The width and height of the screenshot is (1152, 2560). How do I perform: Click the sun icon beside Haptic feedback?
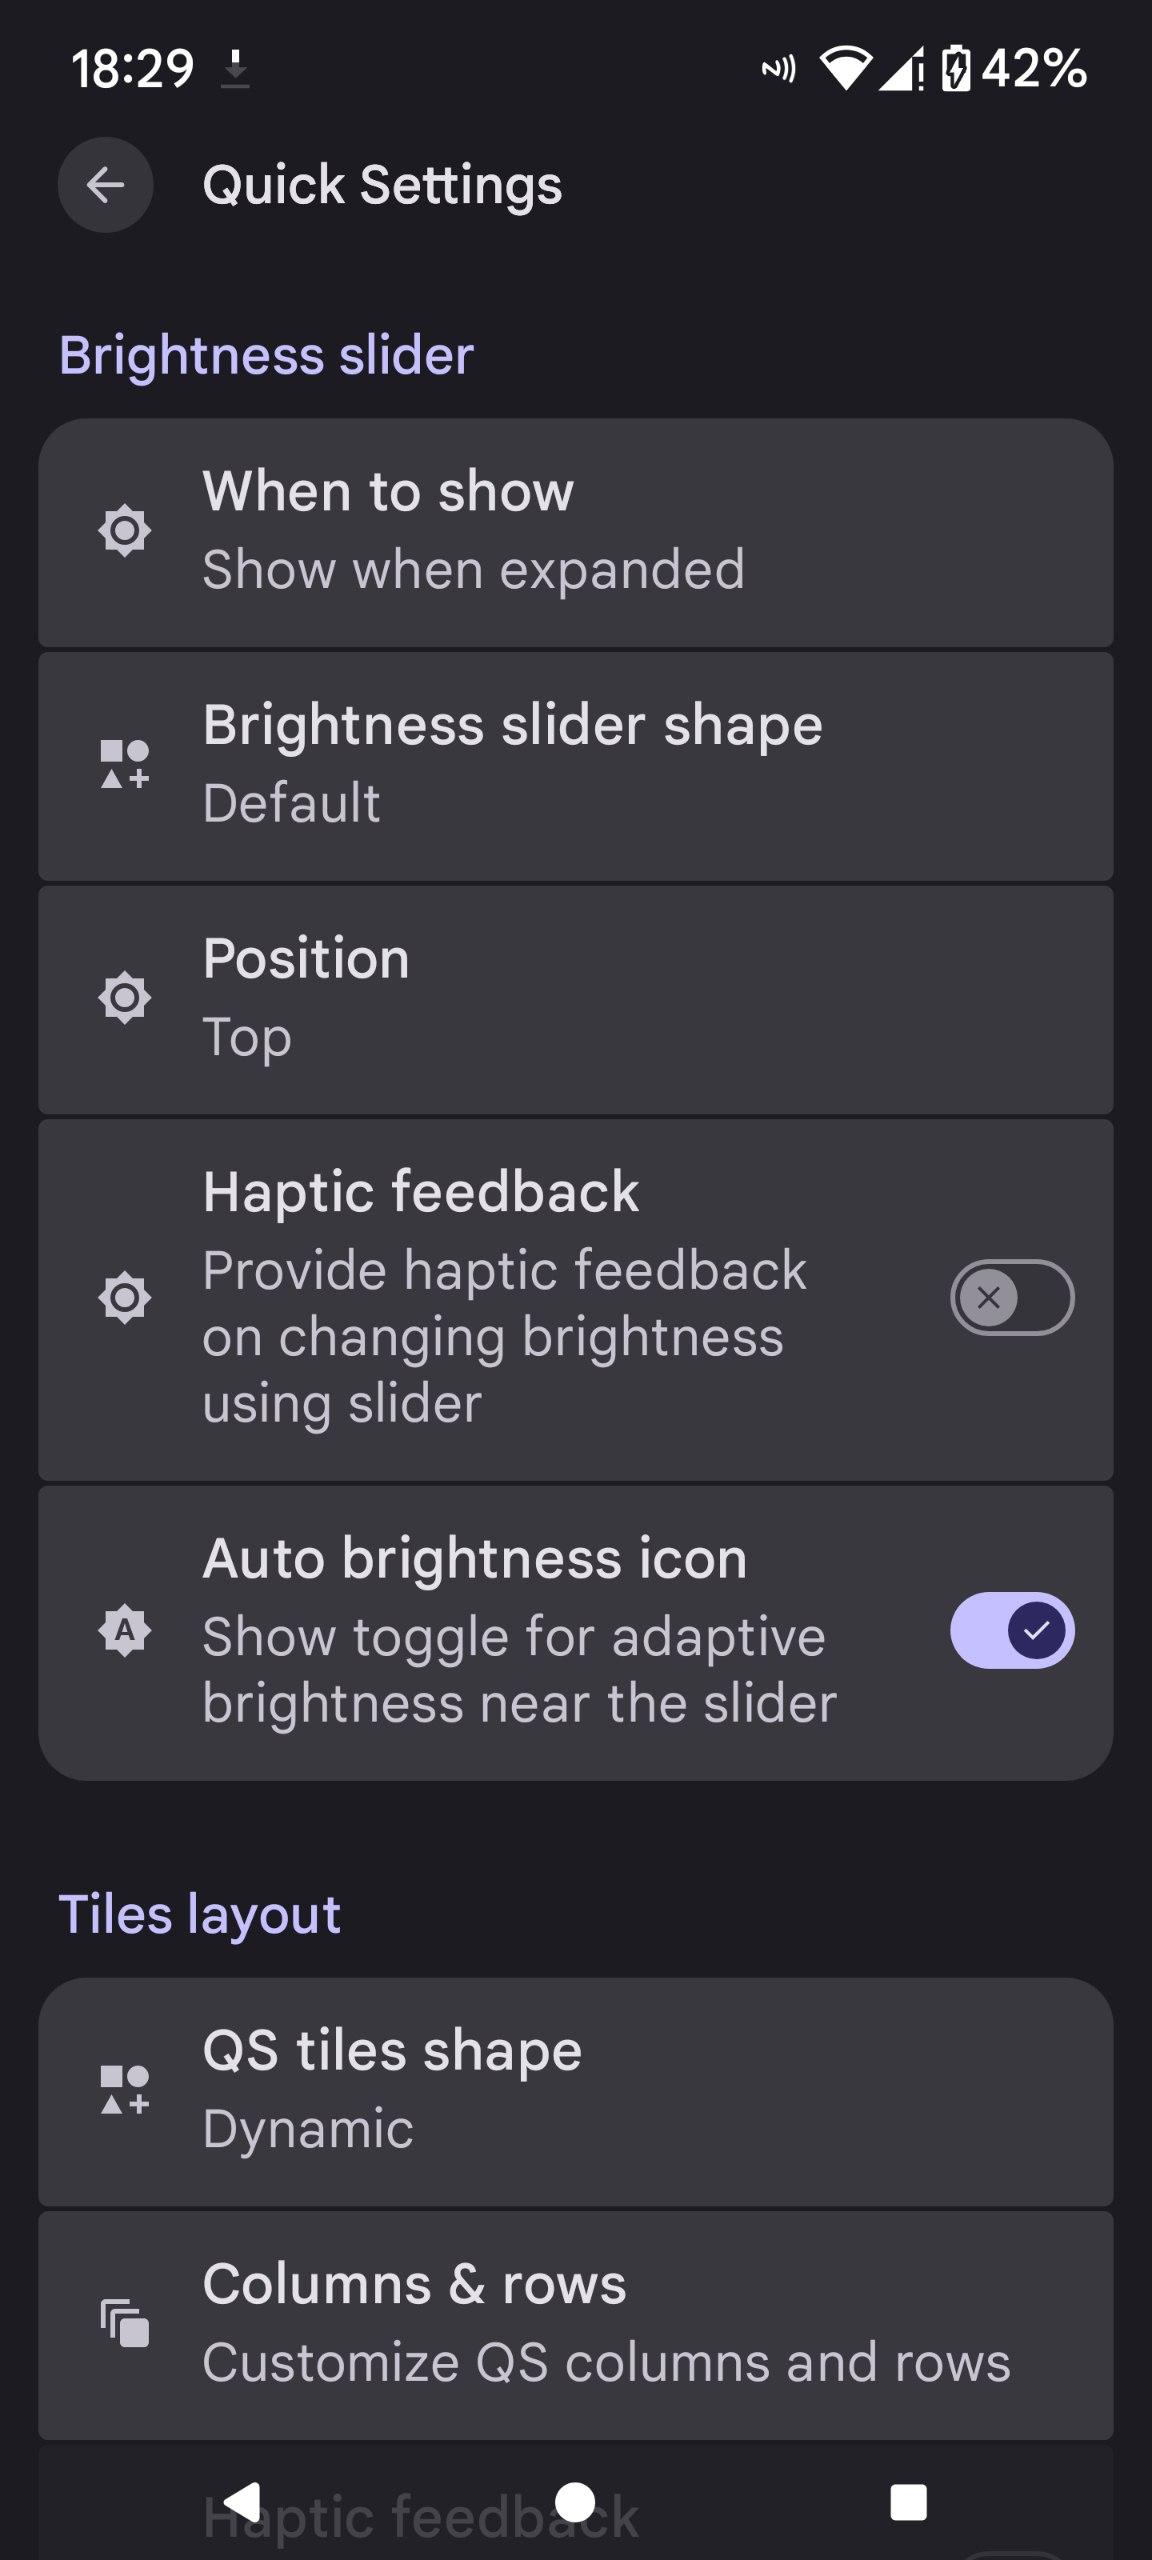[125, 1298]
